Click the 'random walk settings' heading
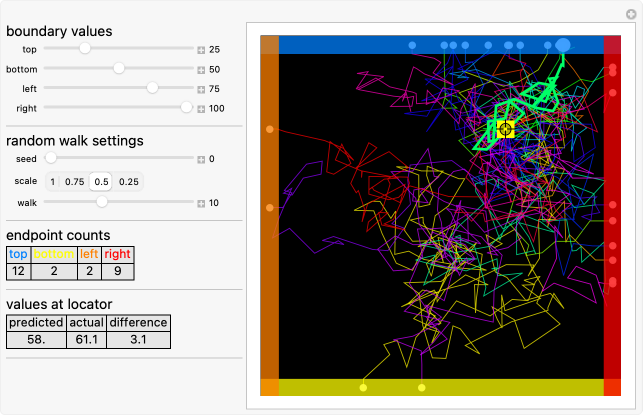The width and height of the screenshot is (643, 416). (75, 141)
